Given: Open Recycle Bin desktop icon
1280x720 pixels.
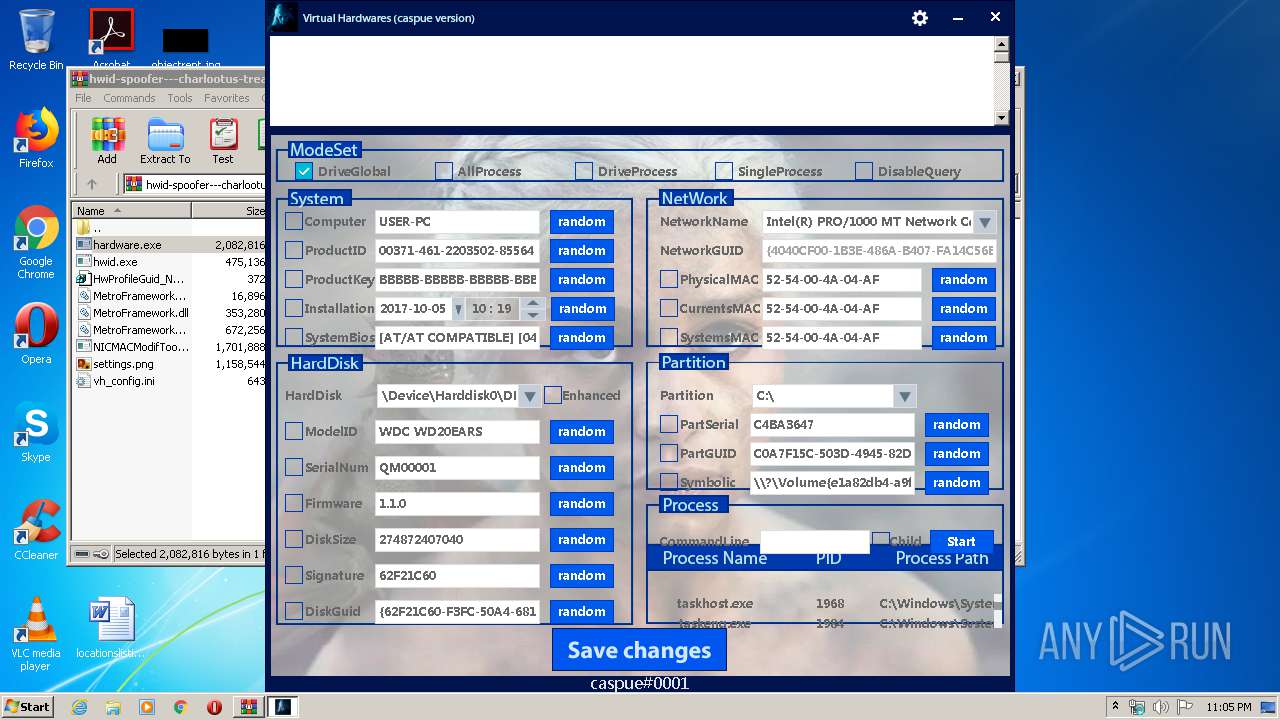Looking at the screenshot, I should click(x=36, y=39).
